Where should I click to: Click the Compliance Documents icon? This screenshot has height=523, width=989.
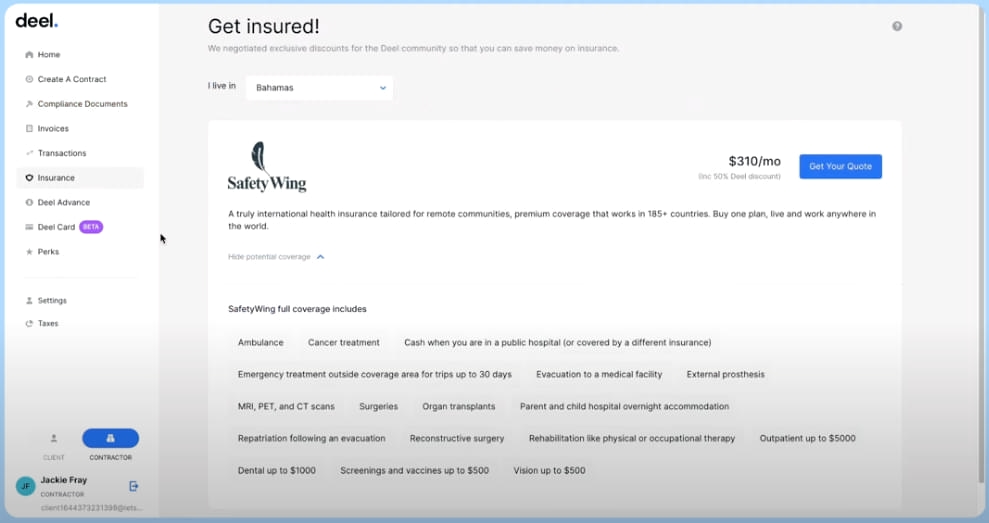pyautogui.click(x=29, y=104)
